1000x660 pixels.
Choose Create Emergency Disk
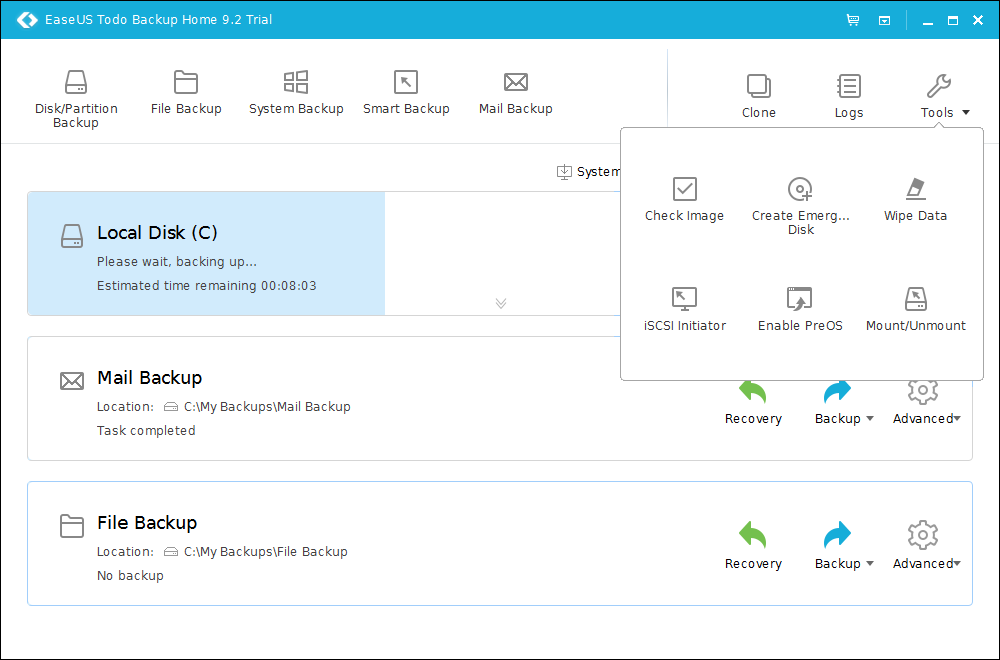click(x=800, y=206)
